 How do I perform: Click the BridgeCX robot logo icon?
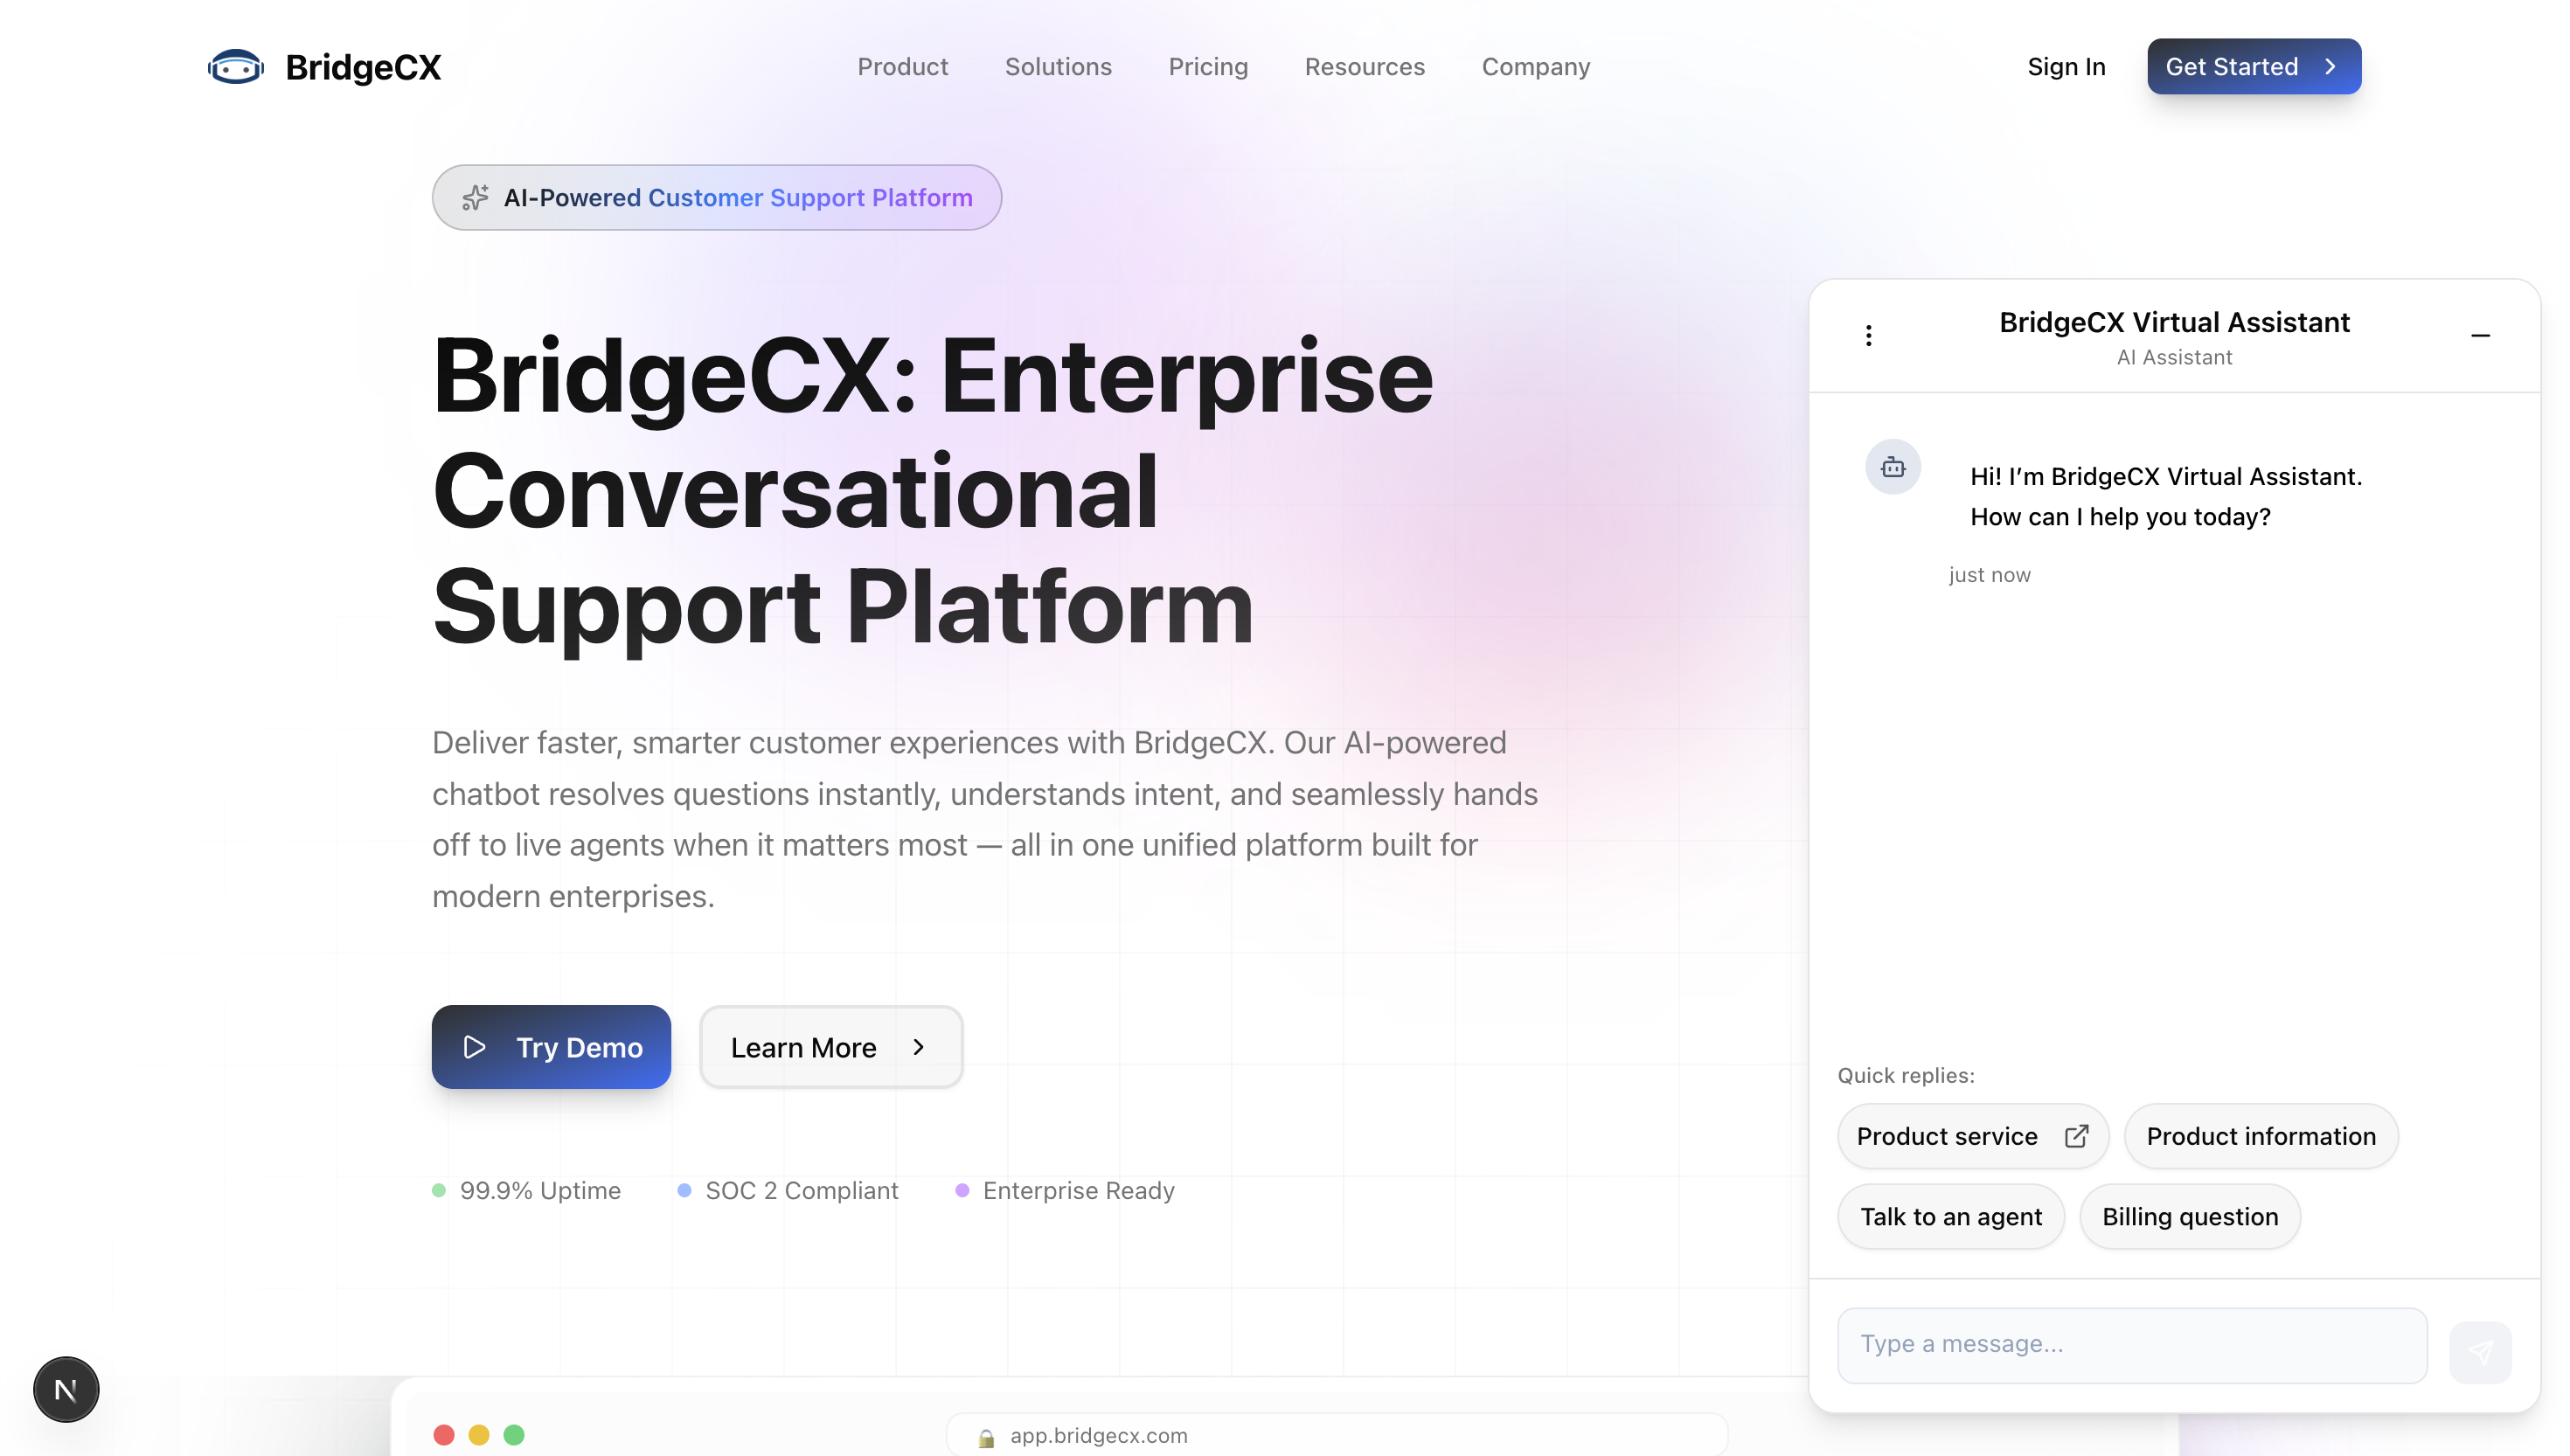235,67
